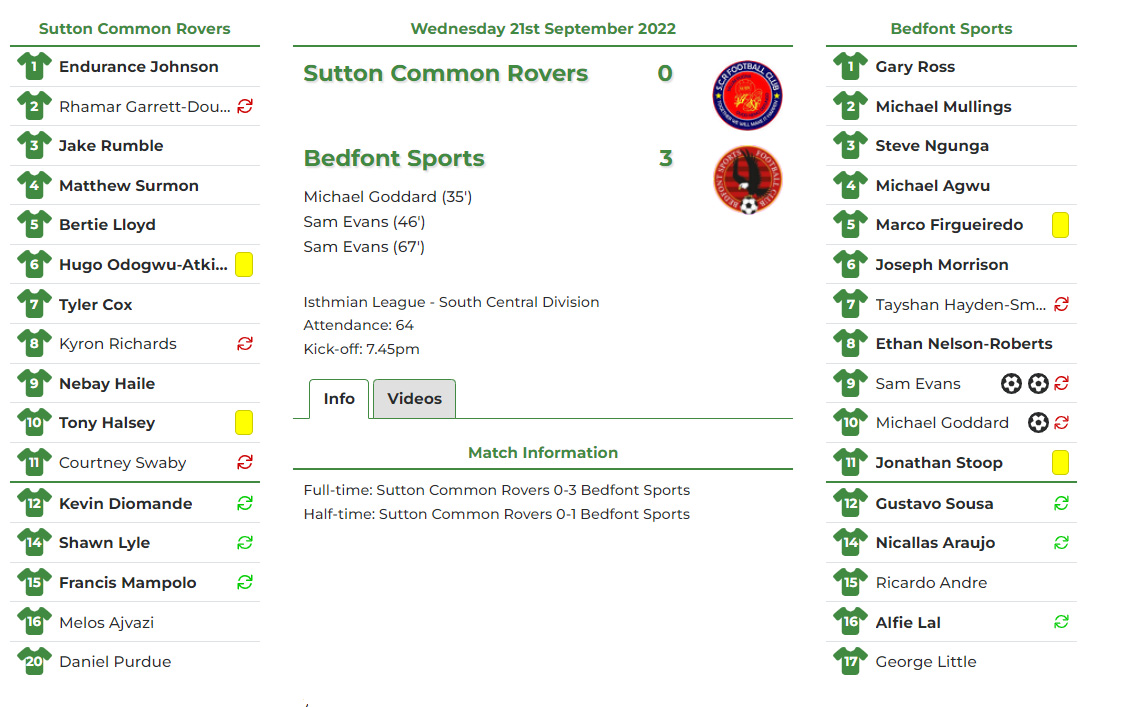Open Sam Evans player entry
The height and width of the screenshot is (707, 1121).
pos(918,384)
